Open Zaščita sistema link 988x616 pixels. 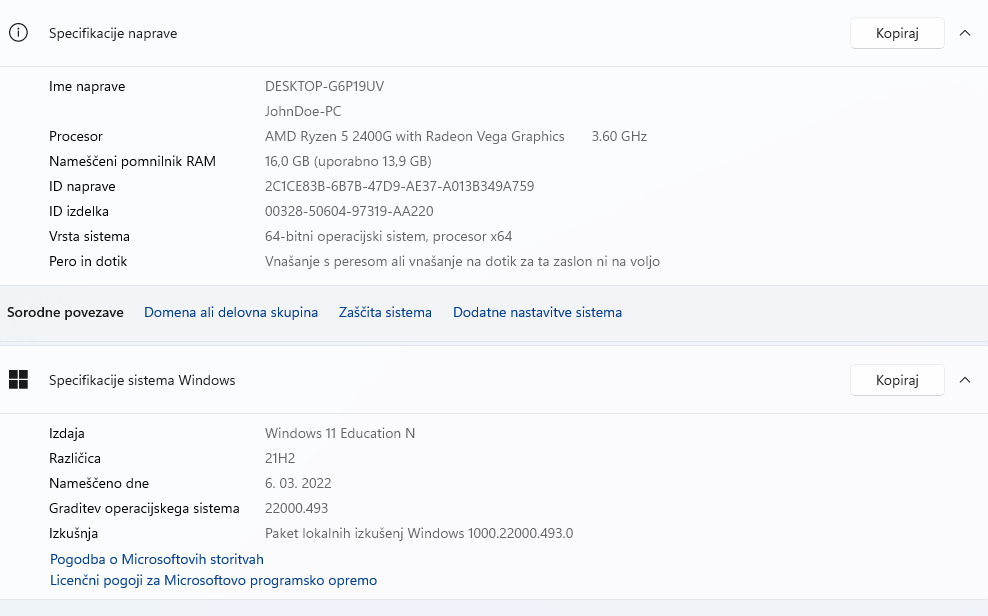point(385,312)
